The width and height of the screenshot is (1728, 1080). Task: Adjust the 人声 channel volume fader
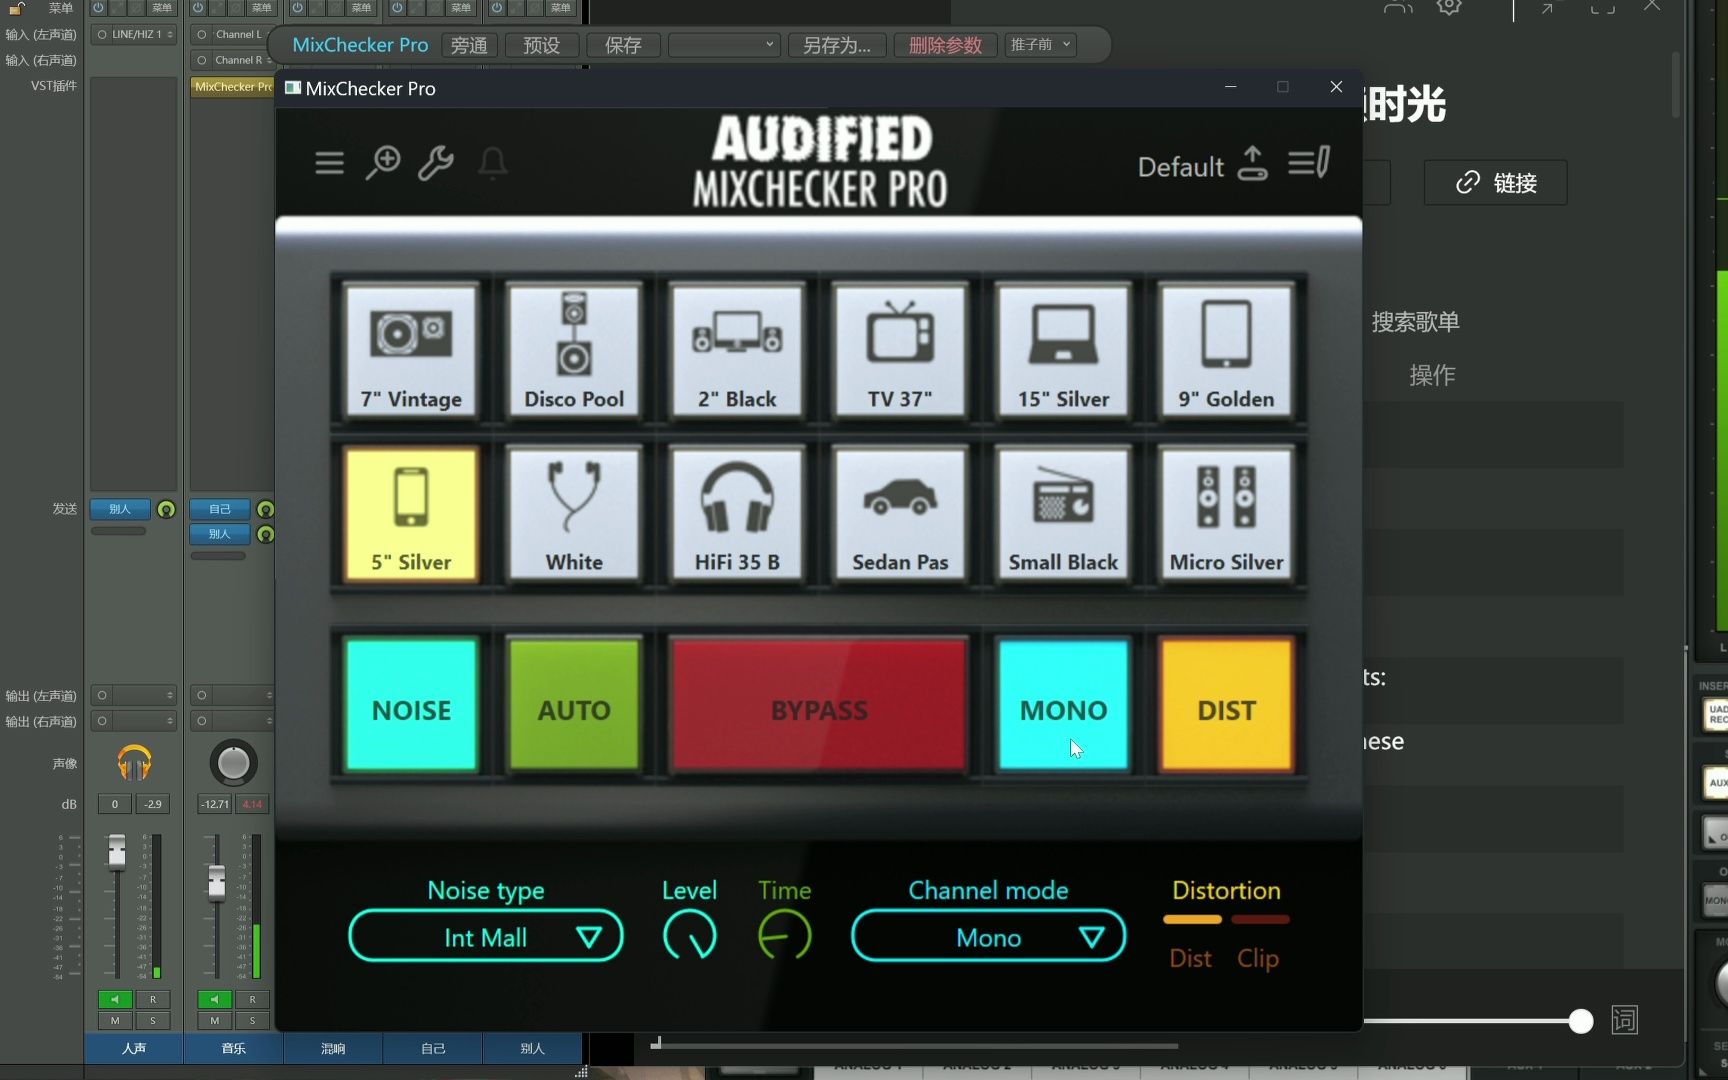pos(117,851)
